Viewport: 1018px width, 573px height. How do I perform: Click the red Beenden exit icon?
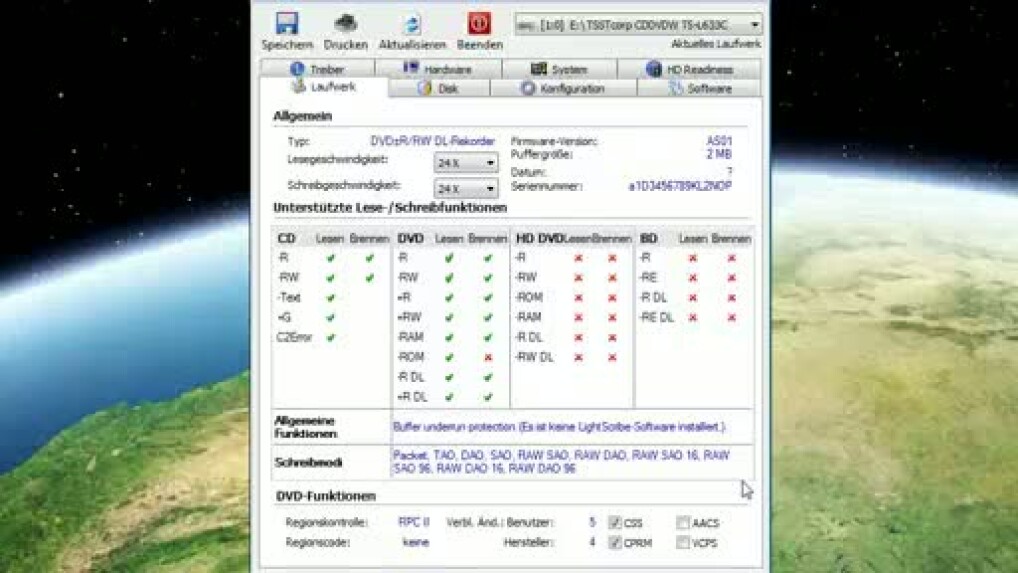(x=479, y=24)
